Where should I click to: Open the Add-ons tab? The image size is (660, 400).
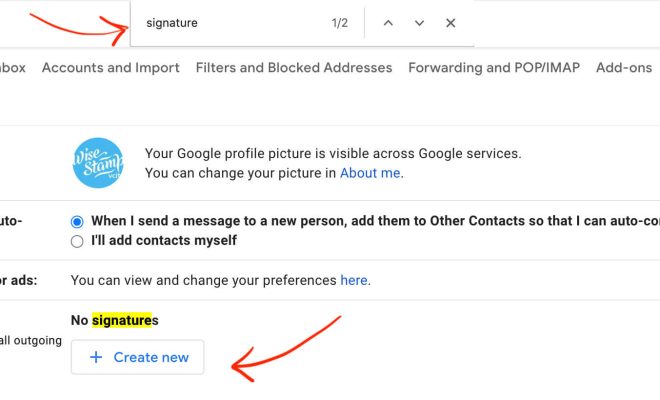tap(624, 67)
